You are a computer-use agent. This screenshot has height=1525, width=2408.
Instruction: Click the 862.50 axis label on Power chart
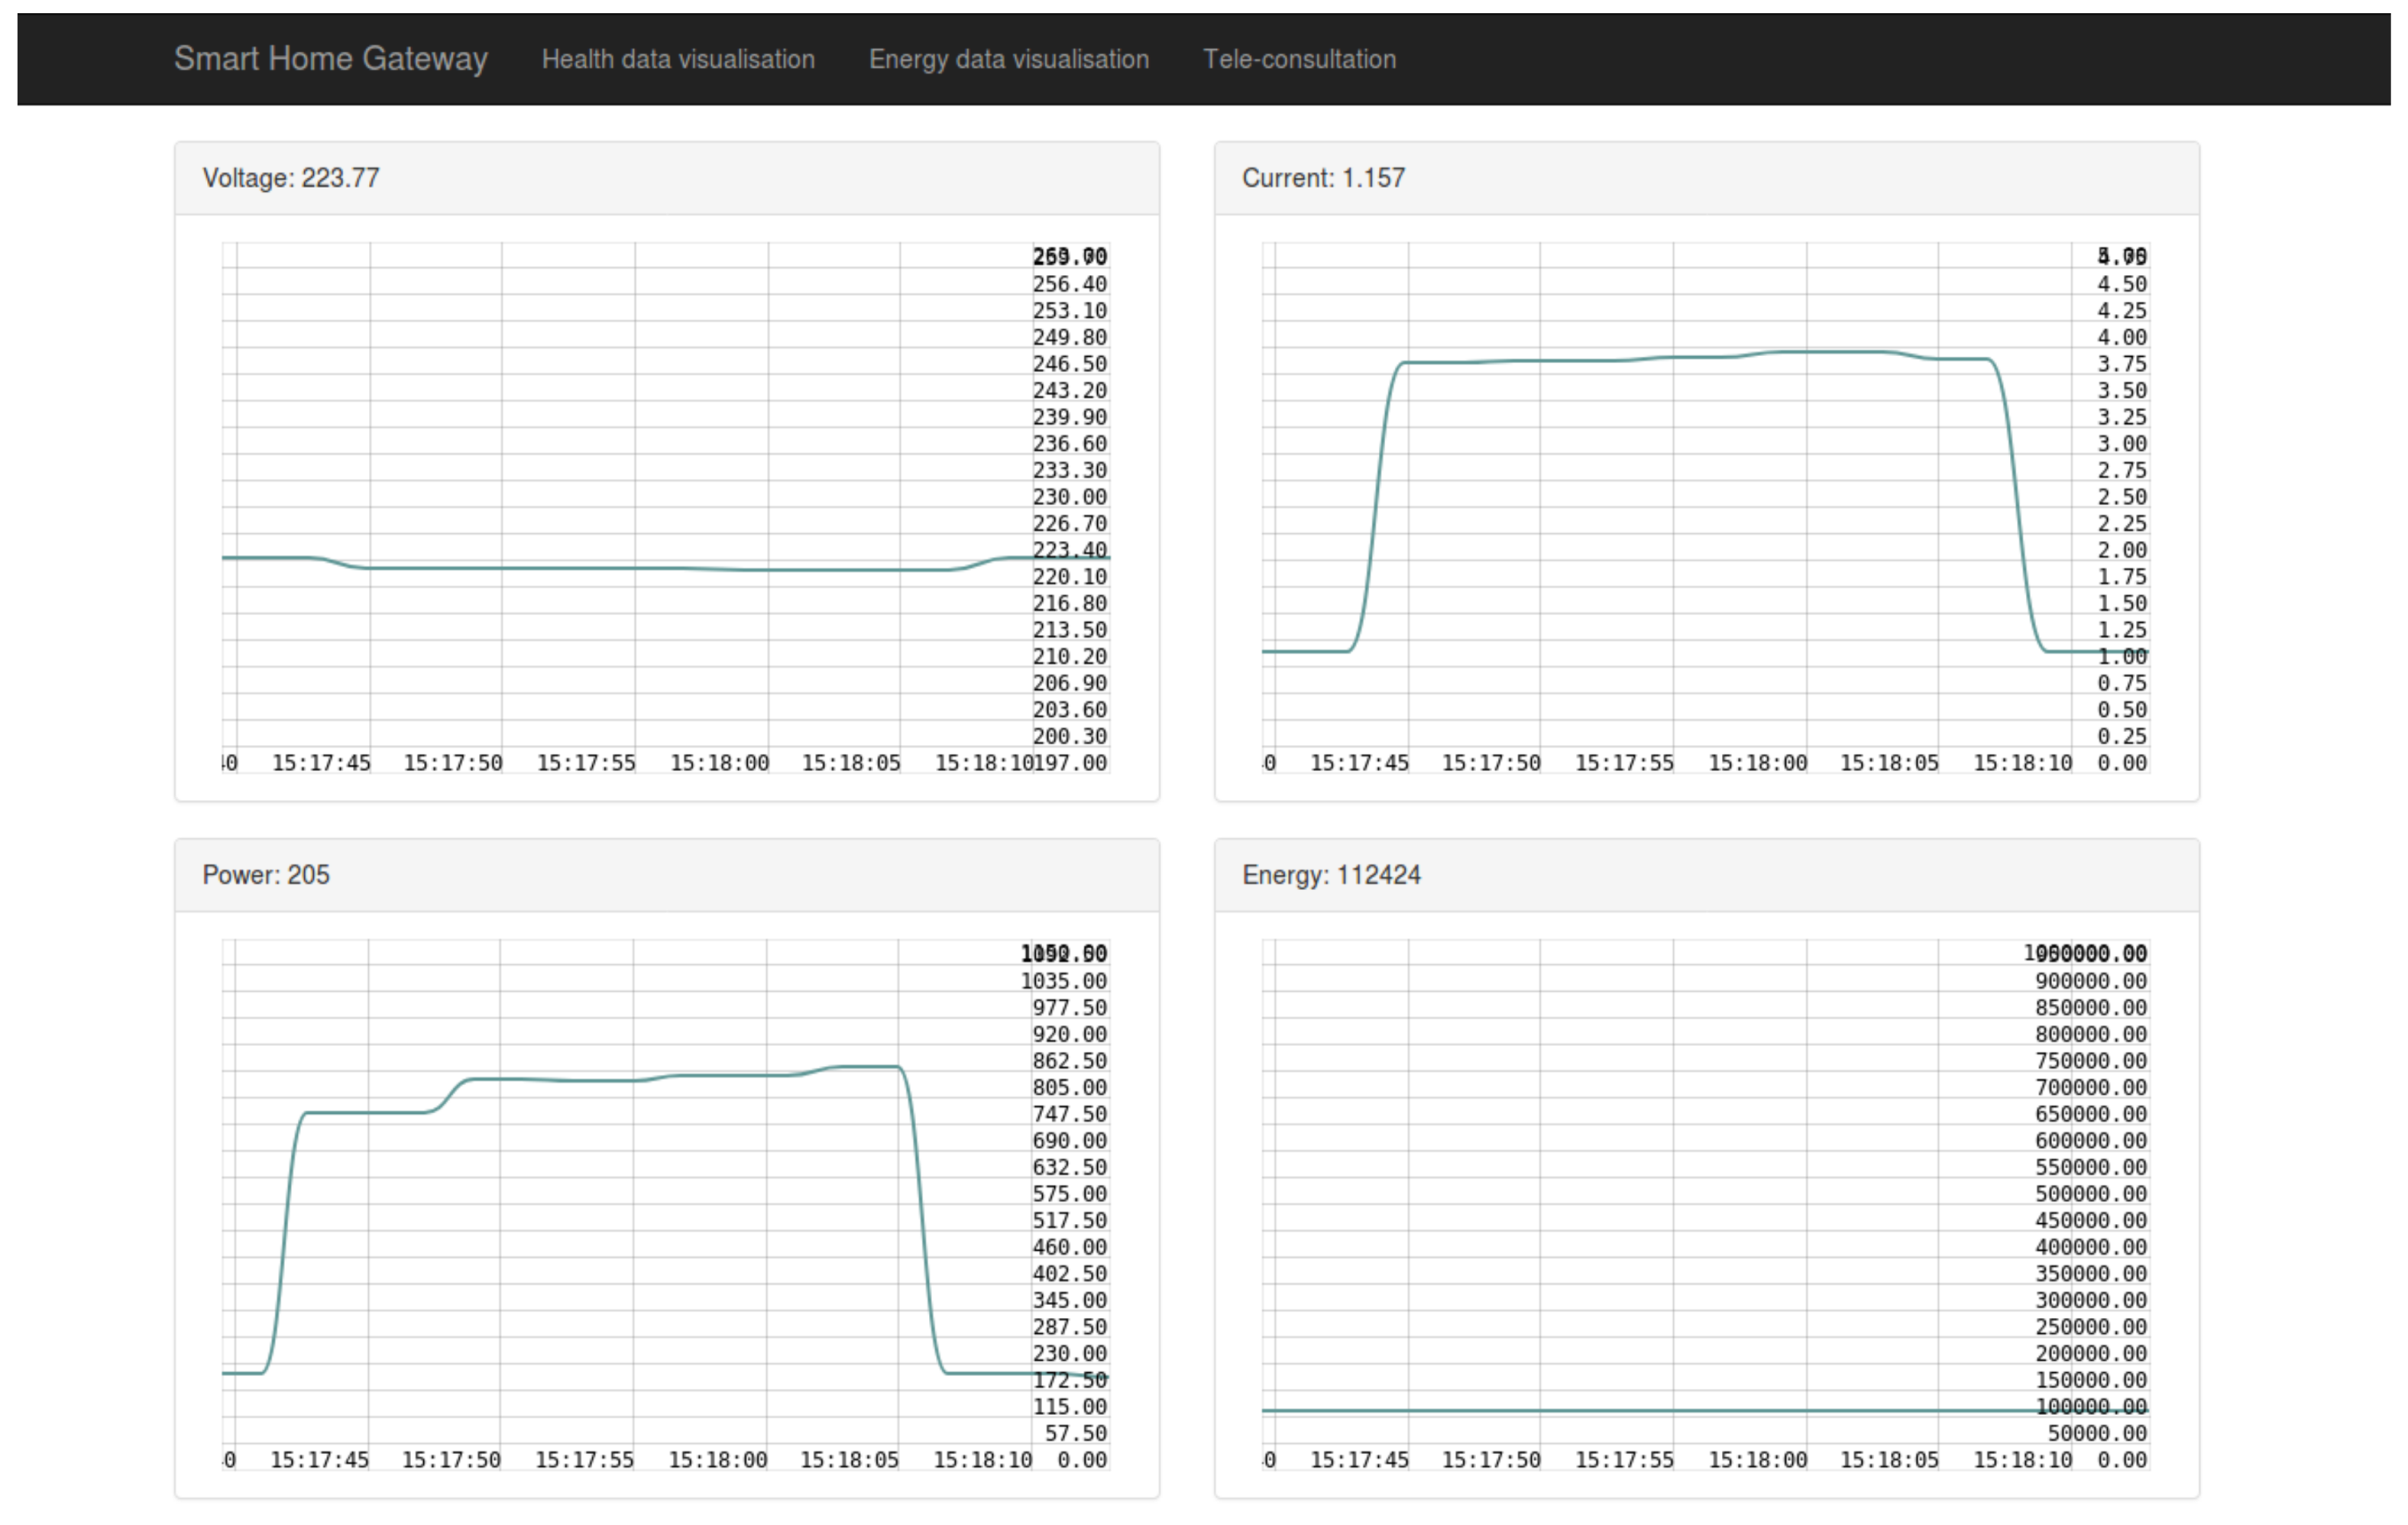pos(1069,1061)
